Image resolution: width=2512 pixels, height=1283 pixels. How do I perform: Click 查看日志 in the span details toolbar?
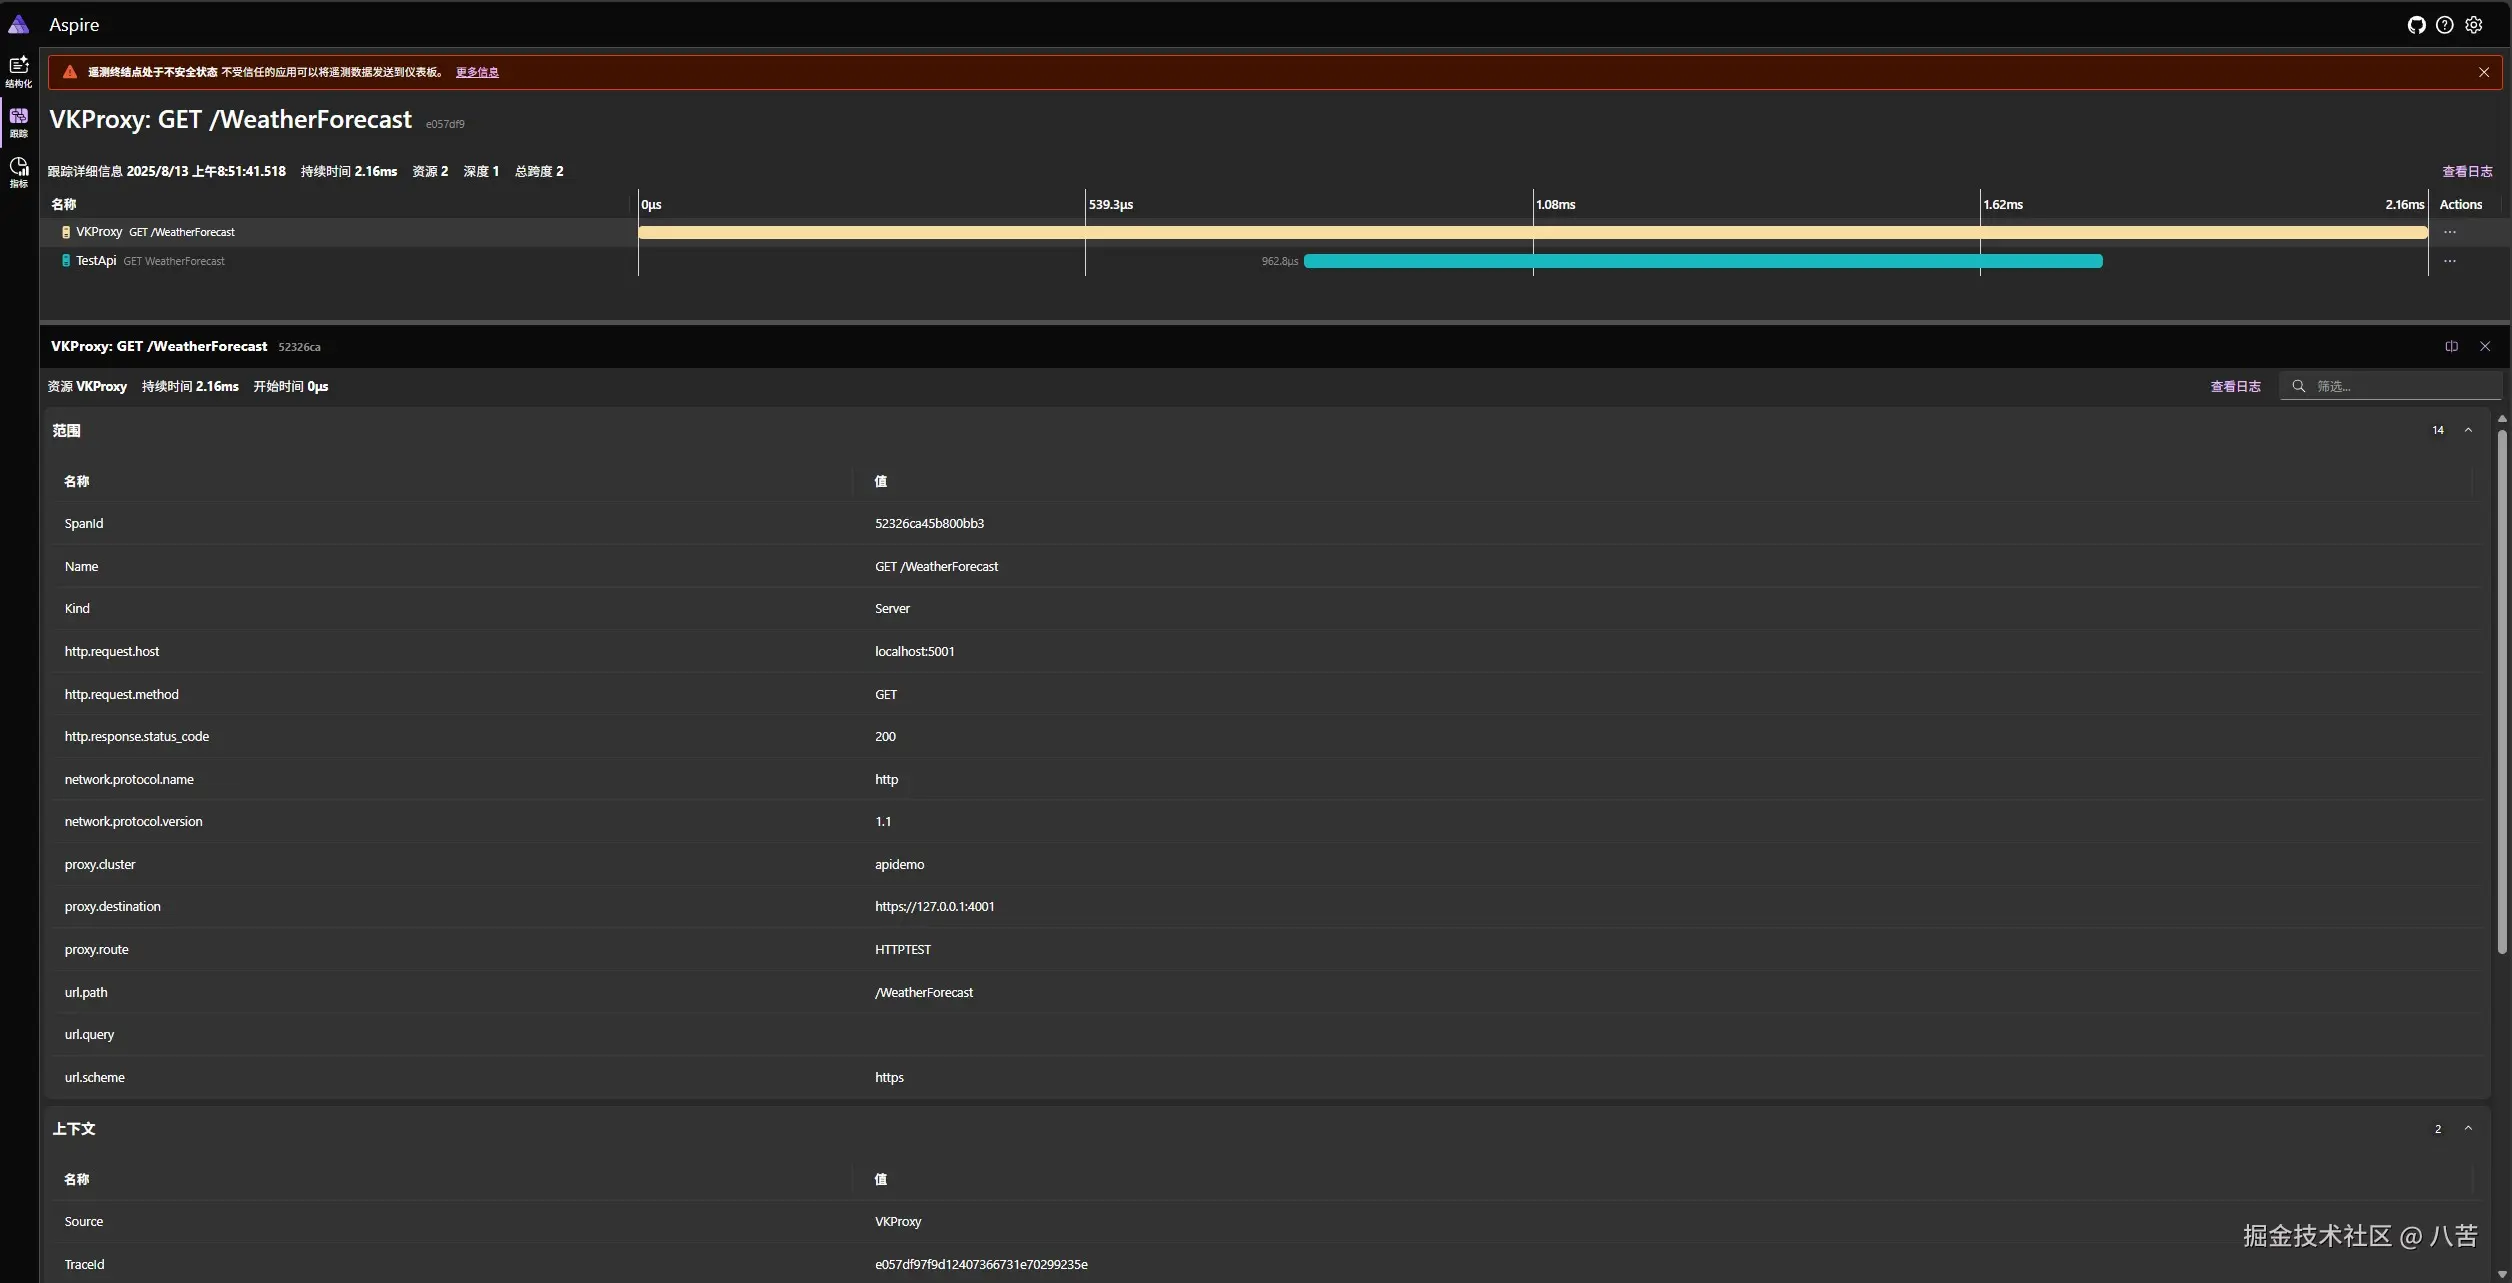[x=2234, y=386]
